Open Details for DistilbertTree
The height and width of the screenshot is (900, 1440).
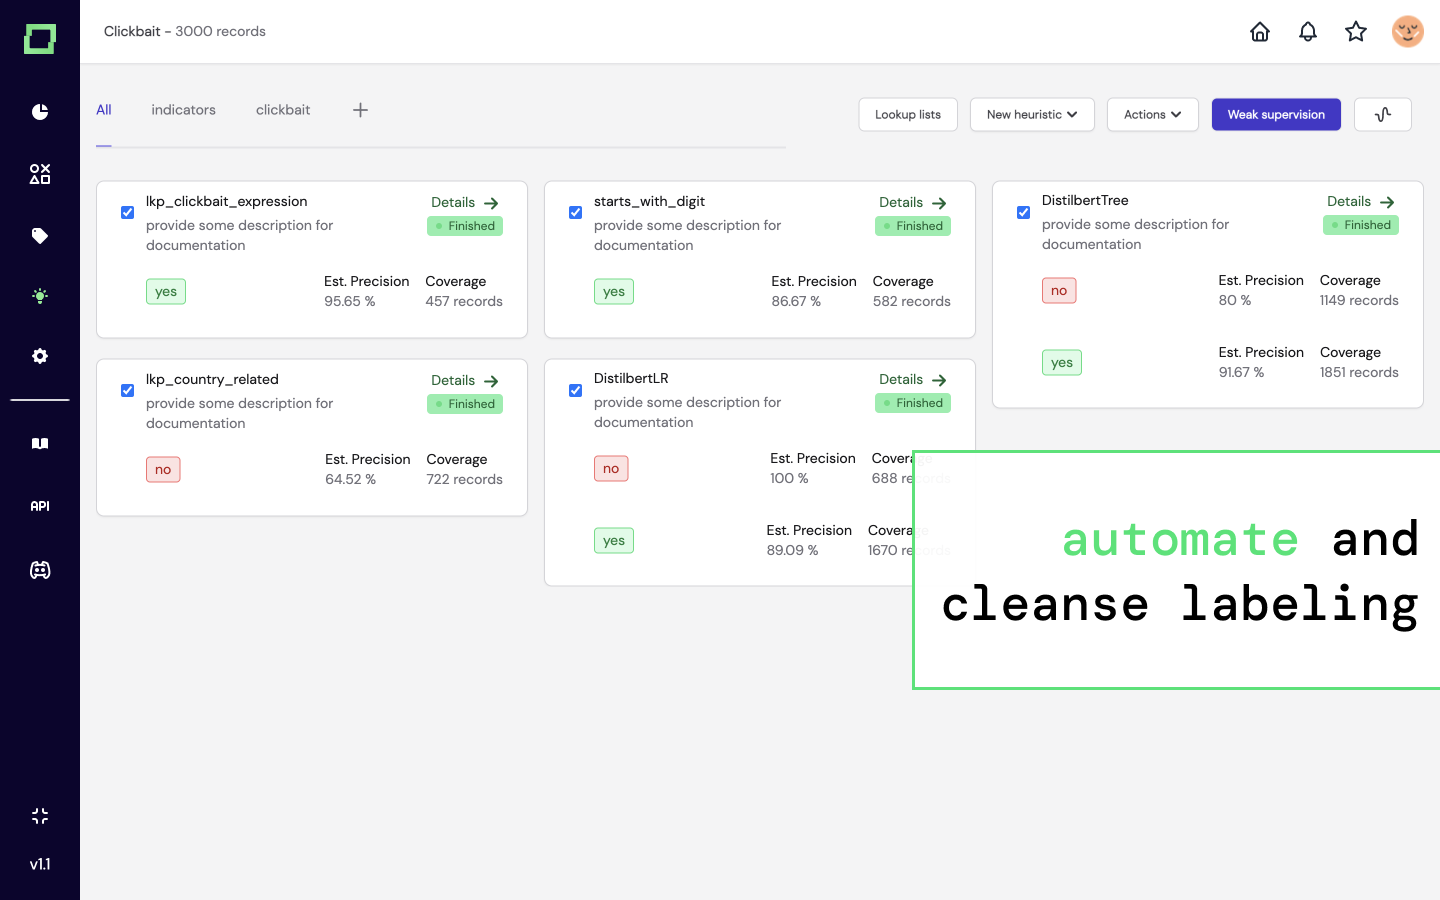pyautogui.click(x=1361, y=201)
